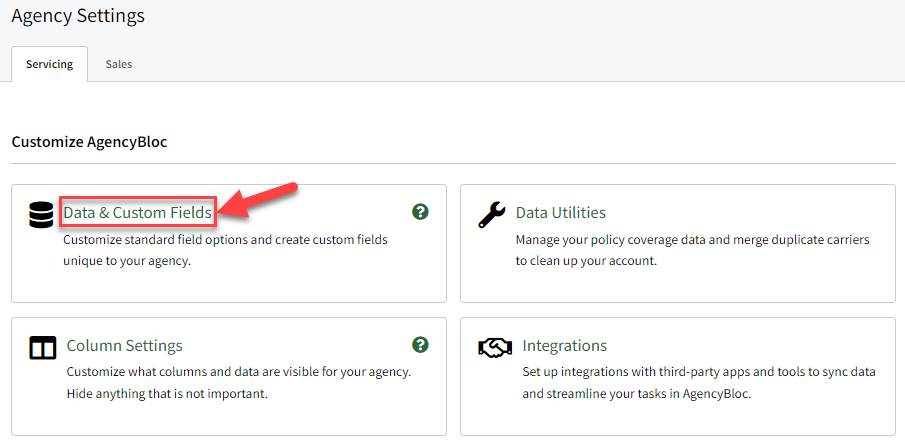Open help for Column Settings
905x448 pixels.
click(420, 345)
